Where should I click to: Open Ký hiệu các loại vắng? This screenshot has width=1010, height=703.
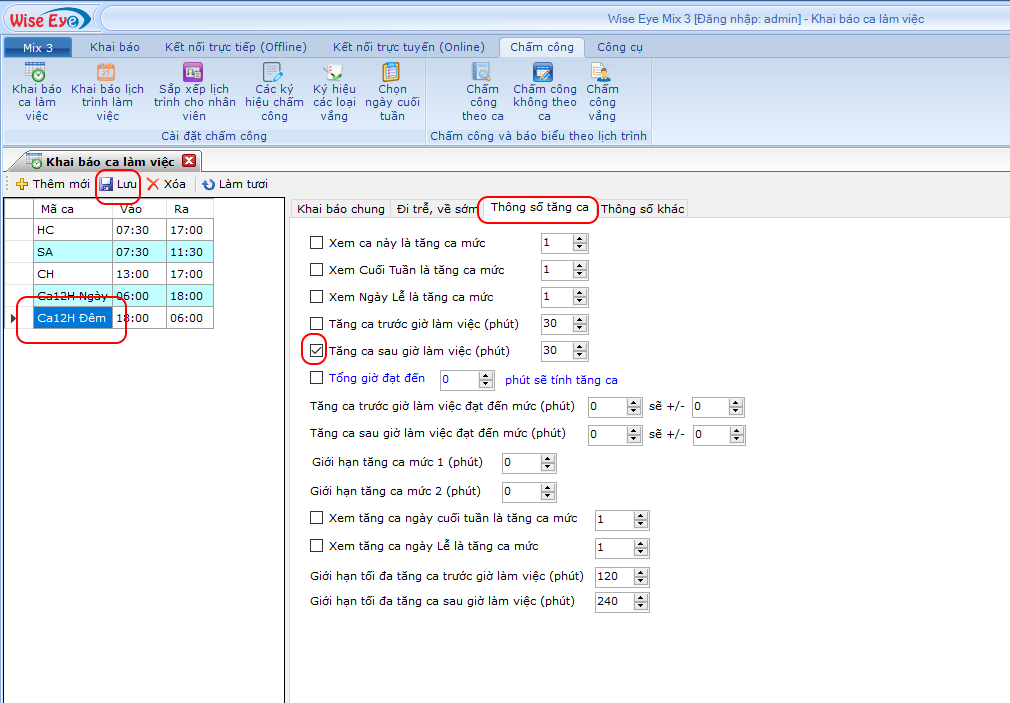(334, 72)
